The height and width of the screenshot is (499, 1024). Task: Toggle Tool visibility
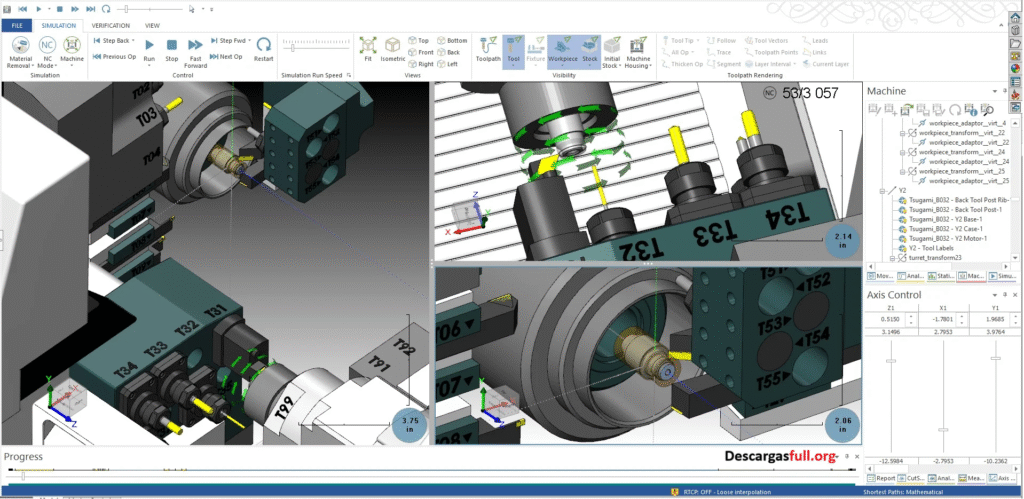[513, 51]
